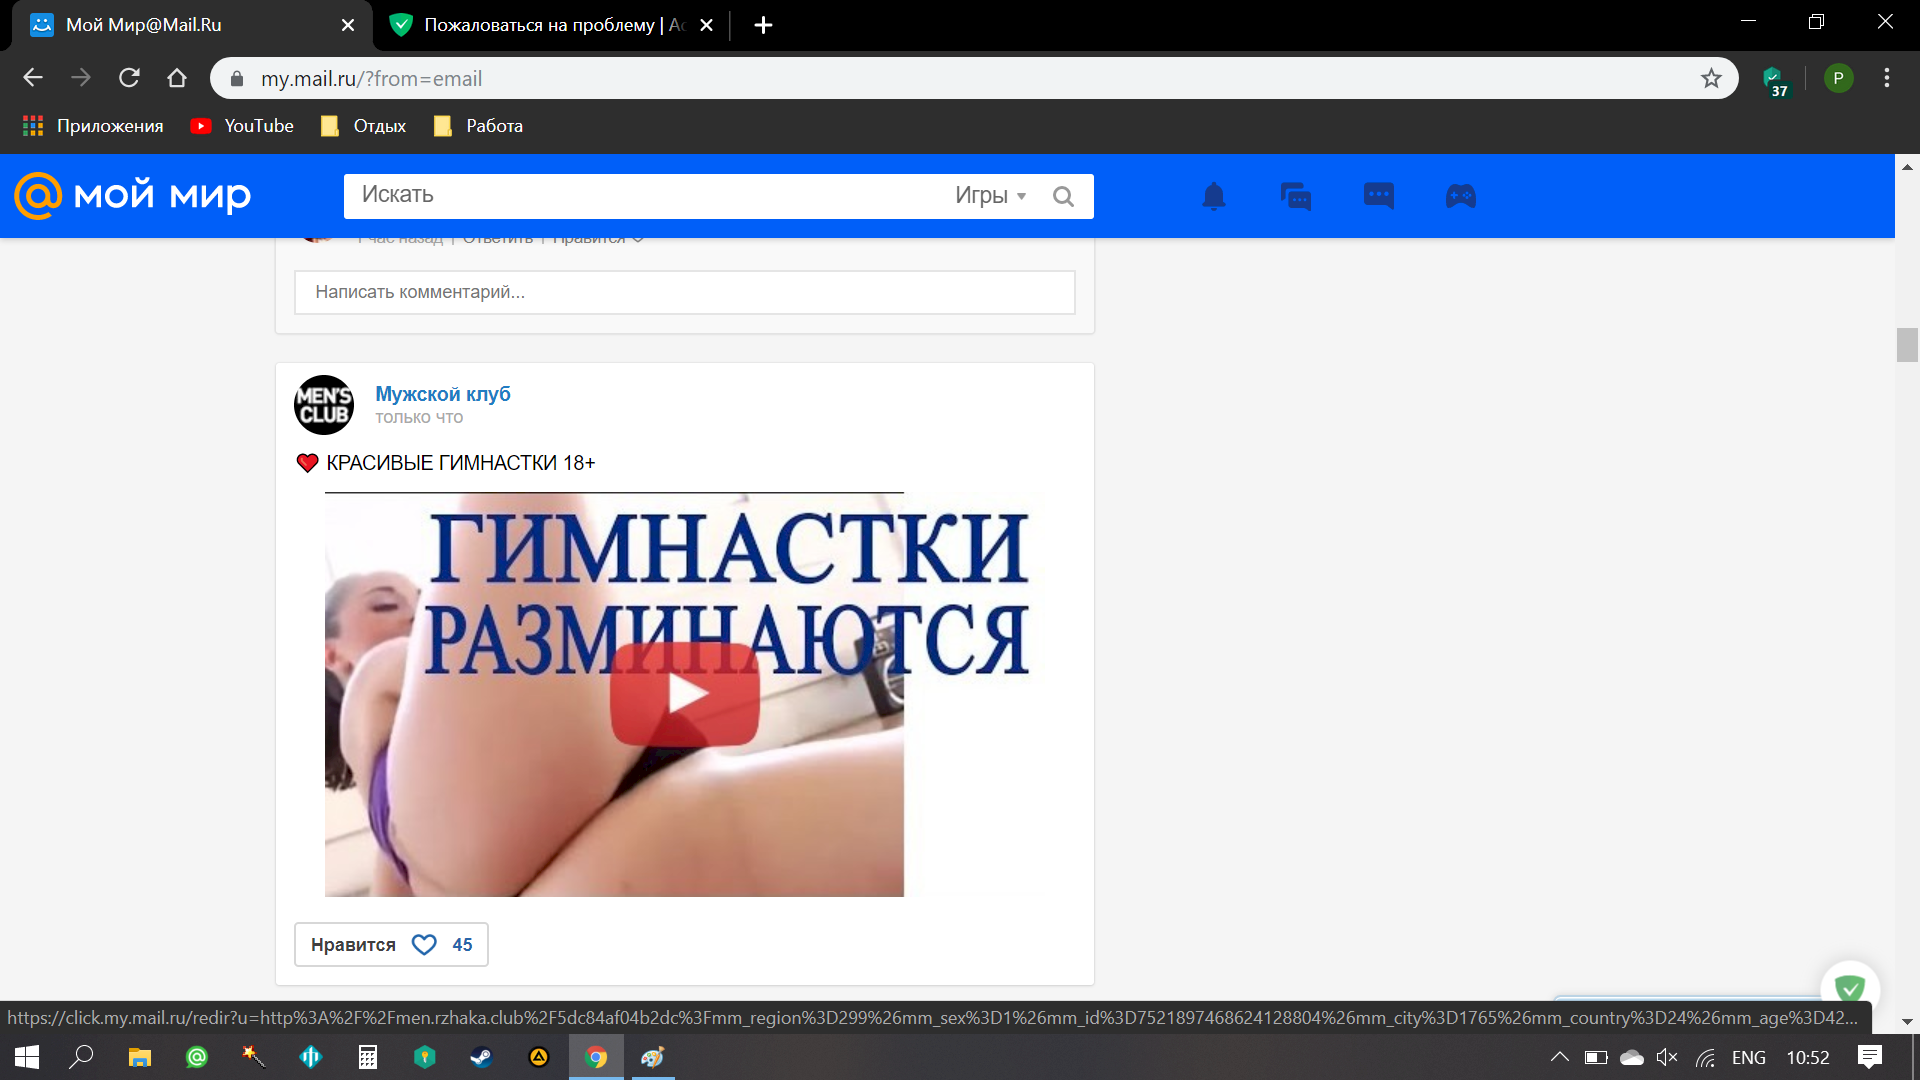The width and height of the screenshot is (1920, 1080).
Task: Click the AdGuard floating shield on page
Action: point(1850,988)
